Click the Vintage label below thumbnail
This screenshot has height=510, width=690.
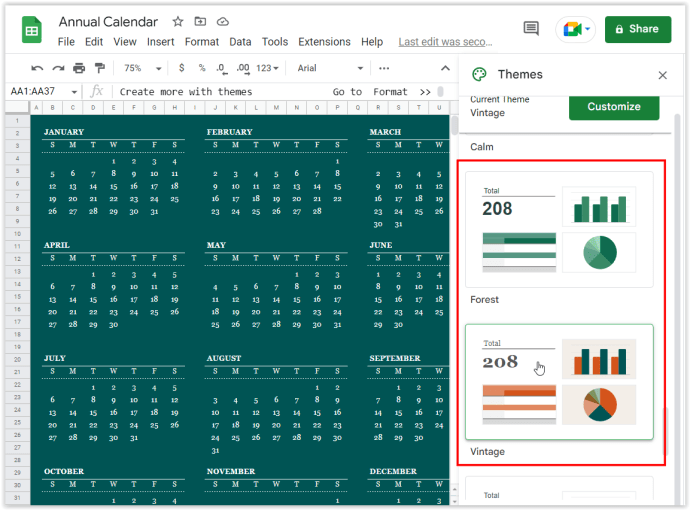pyautogui.click(x=488, y=452)
